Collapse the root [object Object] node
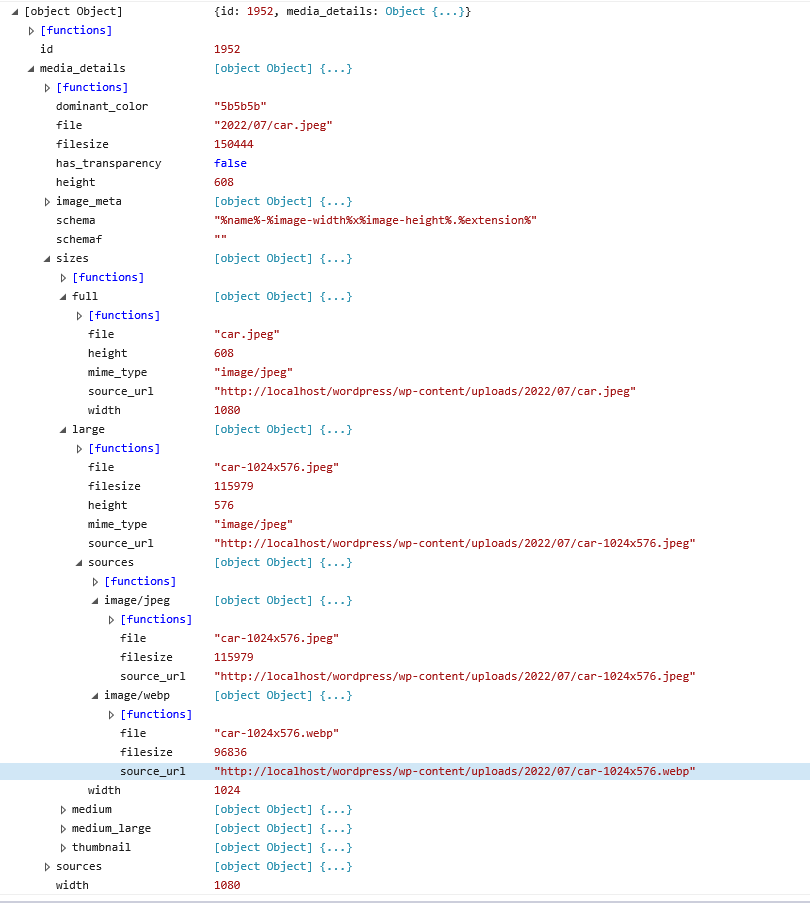 (15, 12)
